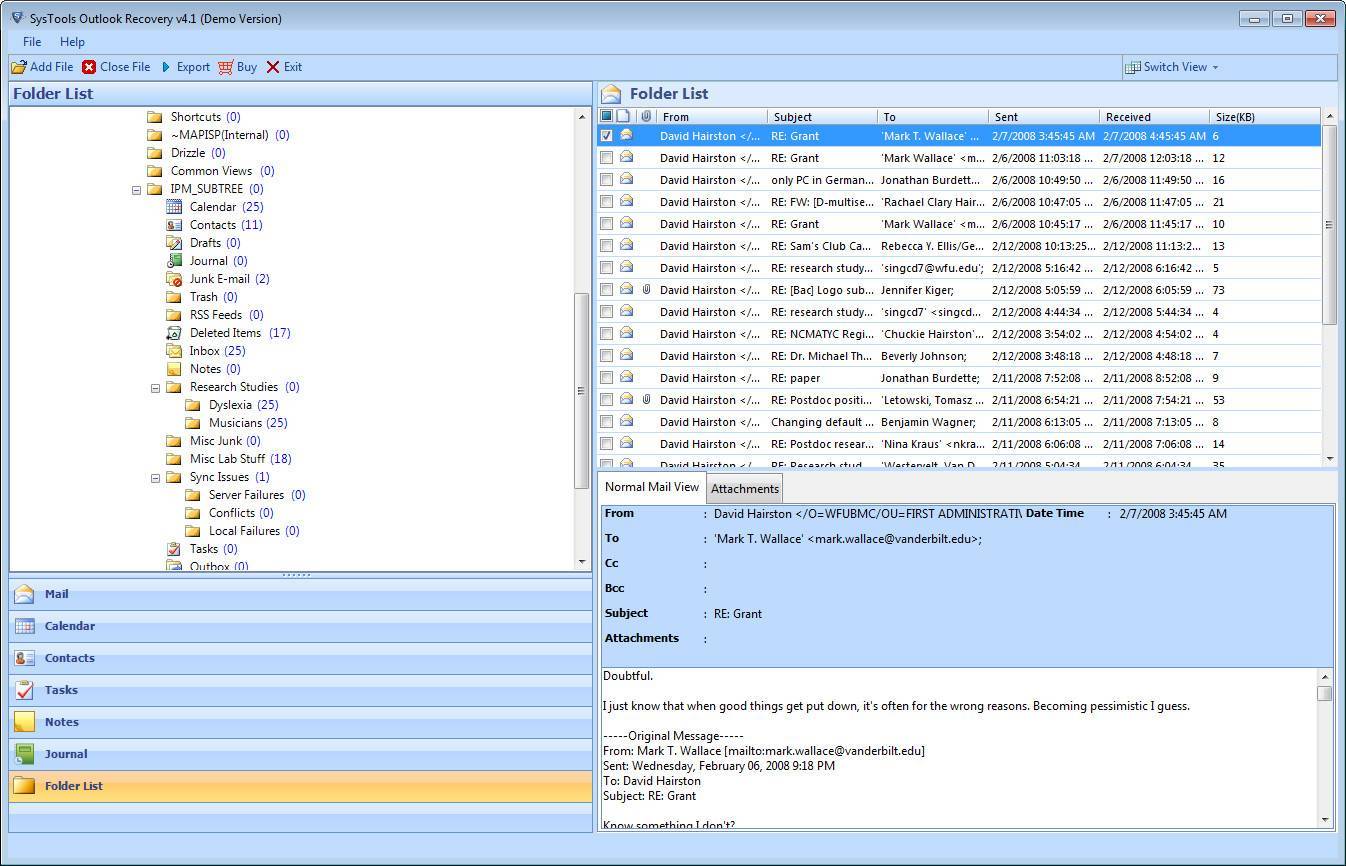Open the Mail pane button
The height and width of the screenshot is (866, 1346).
click(301, 594)
